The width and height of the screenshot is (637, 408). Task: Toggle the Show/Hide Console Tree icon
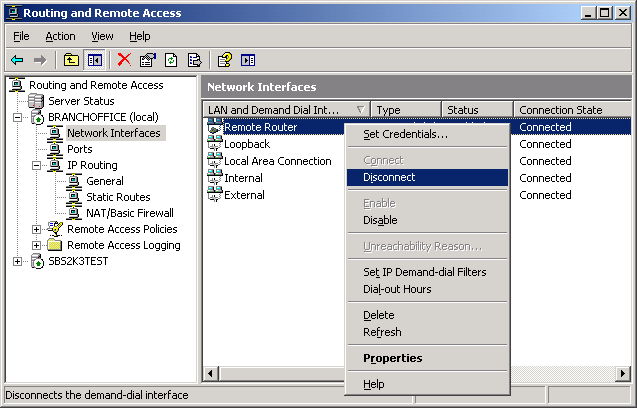click(95, 60)
